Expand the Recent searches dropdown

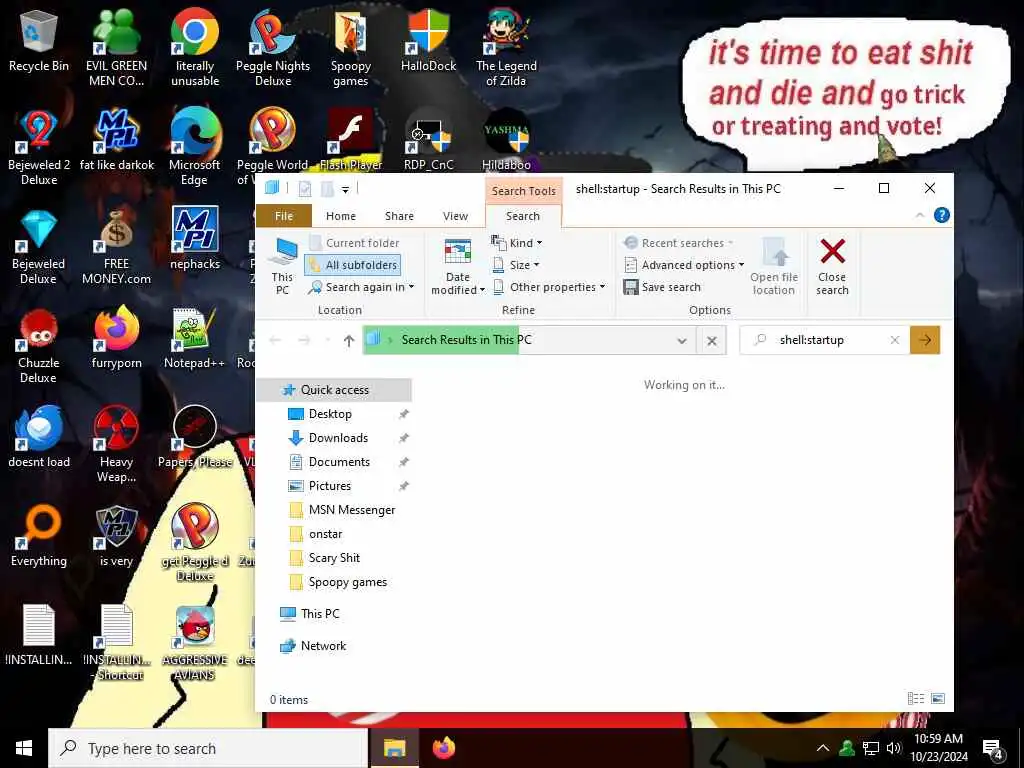click(x=678, y=243)
